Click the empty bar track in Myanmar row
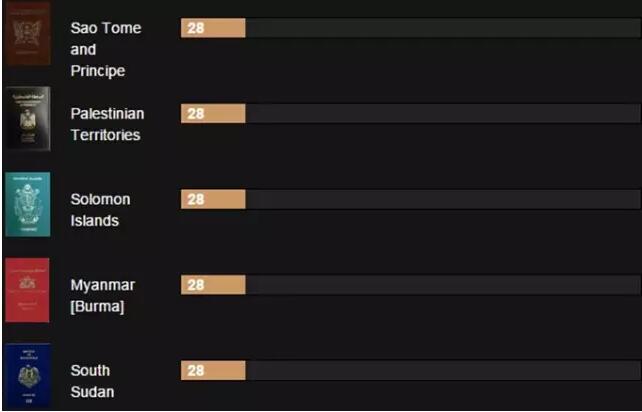 click(x=440, y=285)
